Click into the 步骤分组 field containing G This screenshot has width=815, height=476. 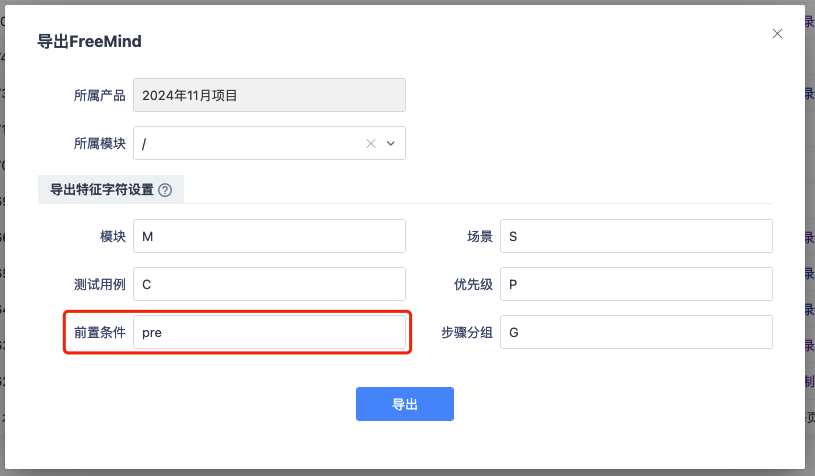coord(636,332)
